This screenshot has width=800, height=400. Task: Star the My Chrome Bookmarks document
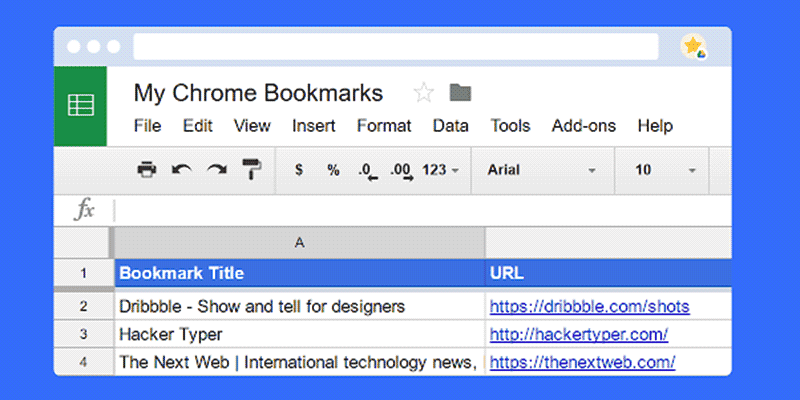click(423, 93)
